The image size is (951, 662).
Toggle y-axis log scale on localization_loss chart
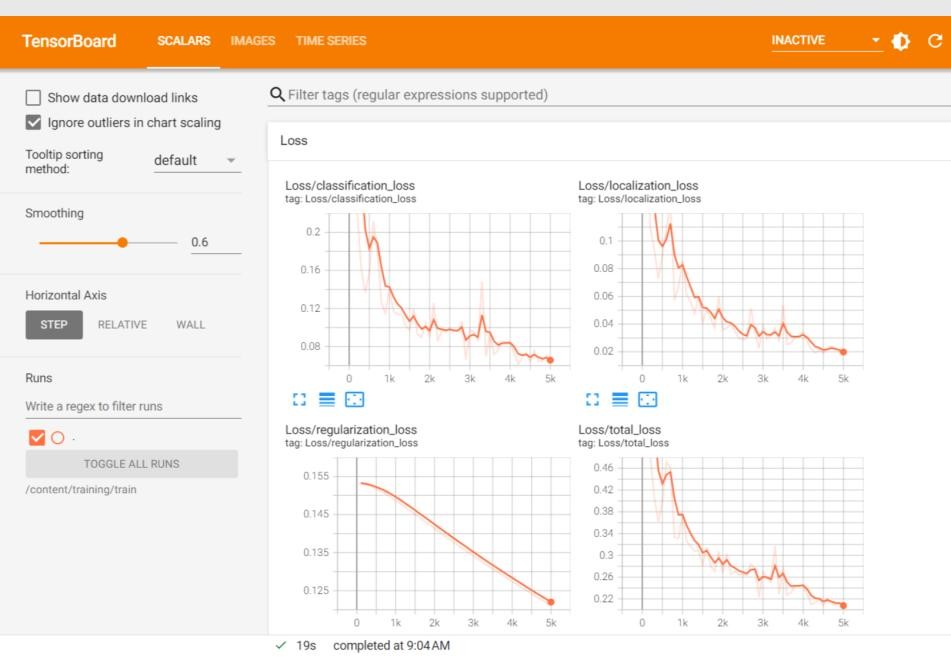click(x=619, y=399)
